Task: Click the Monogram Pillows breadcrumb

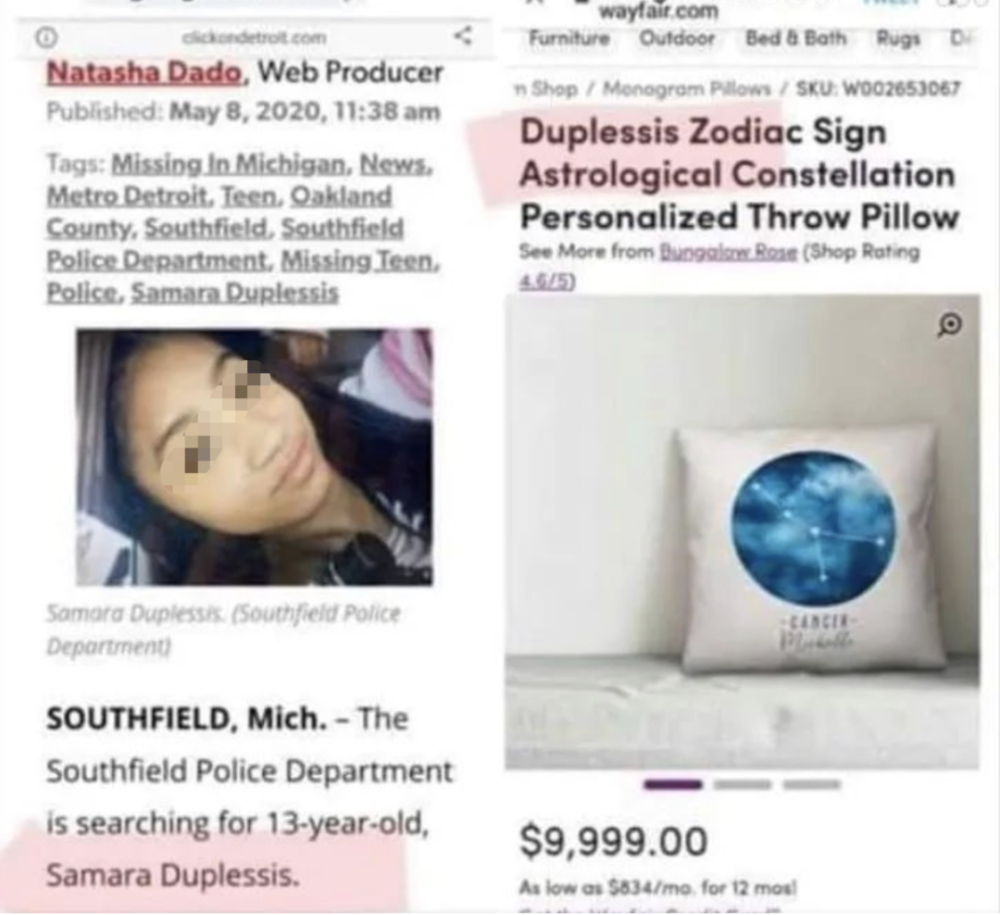Action: (687, 89)
